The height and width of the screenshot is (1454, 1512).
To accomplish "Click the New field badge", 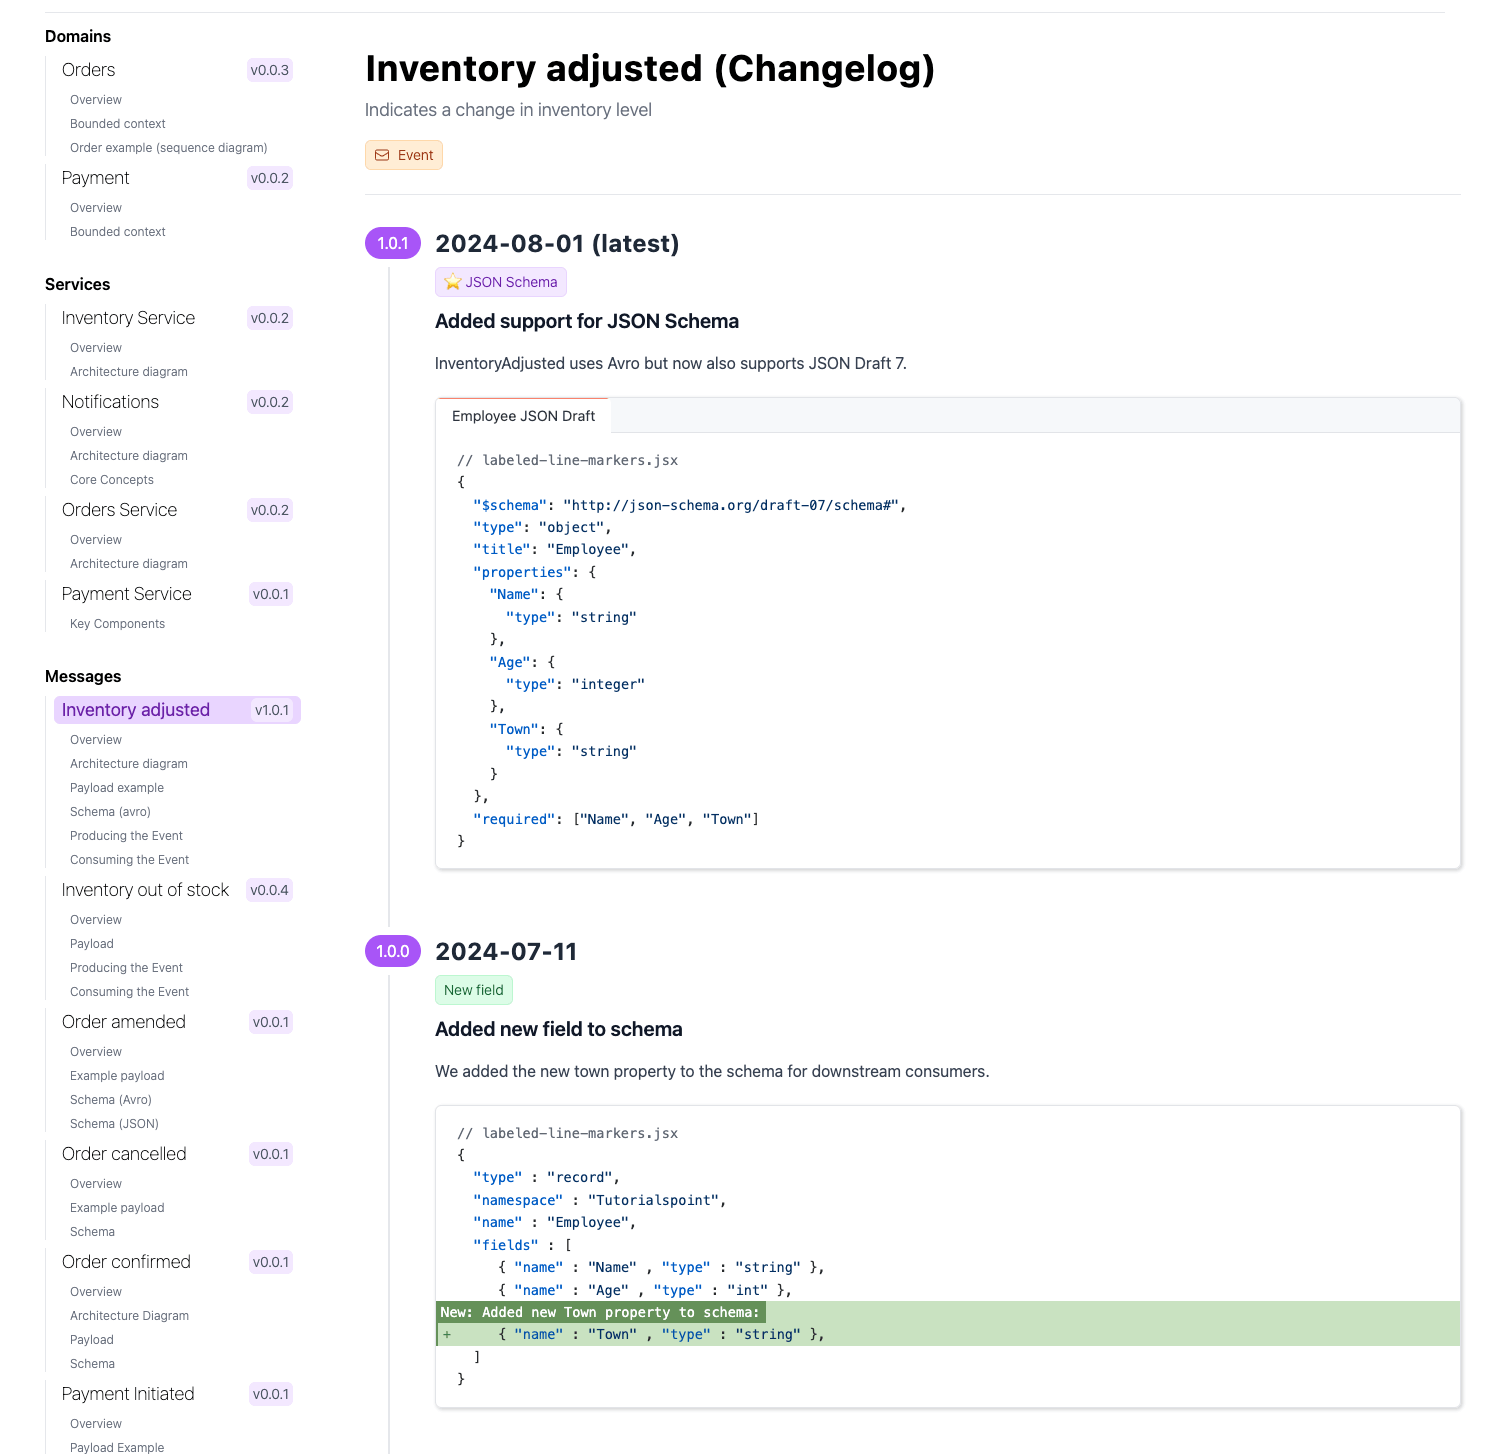I will click(x=473, y=990).
